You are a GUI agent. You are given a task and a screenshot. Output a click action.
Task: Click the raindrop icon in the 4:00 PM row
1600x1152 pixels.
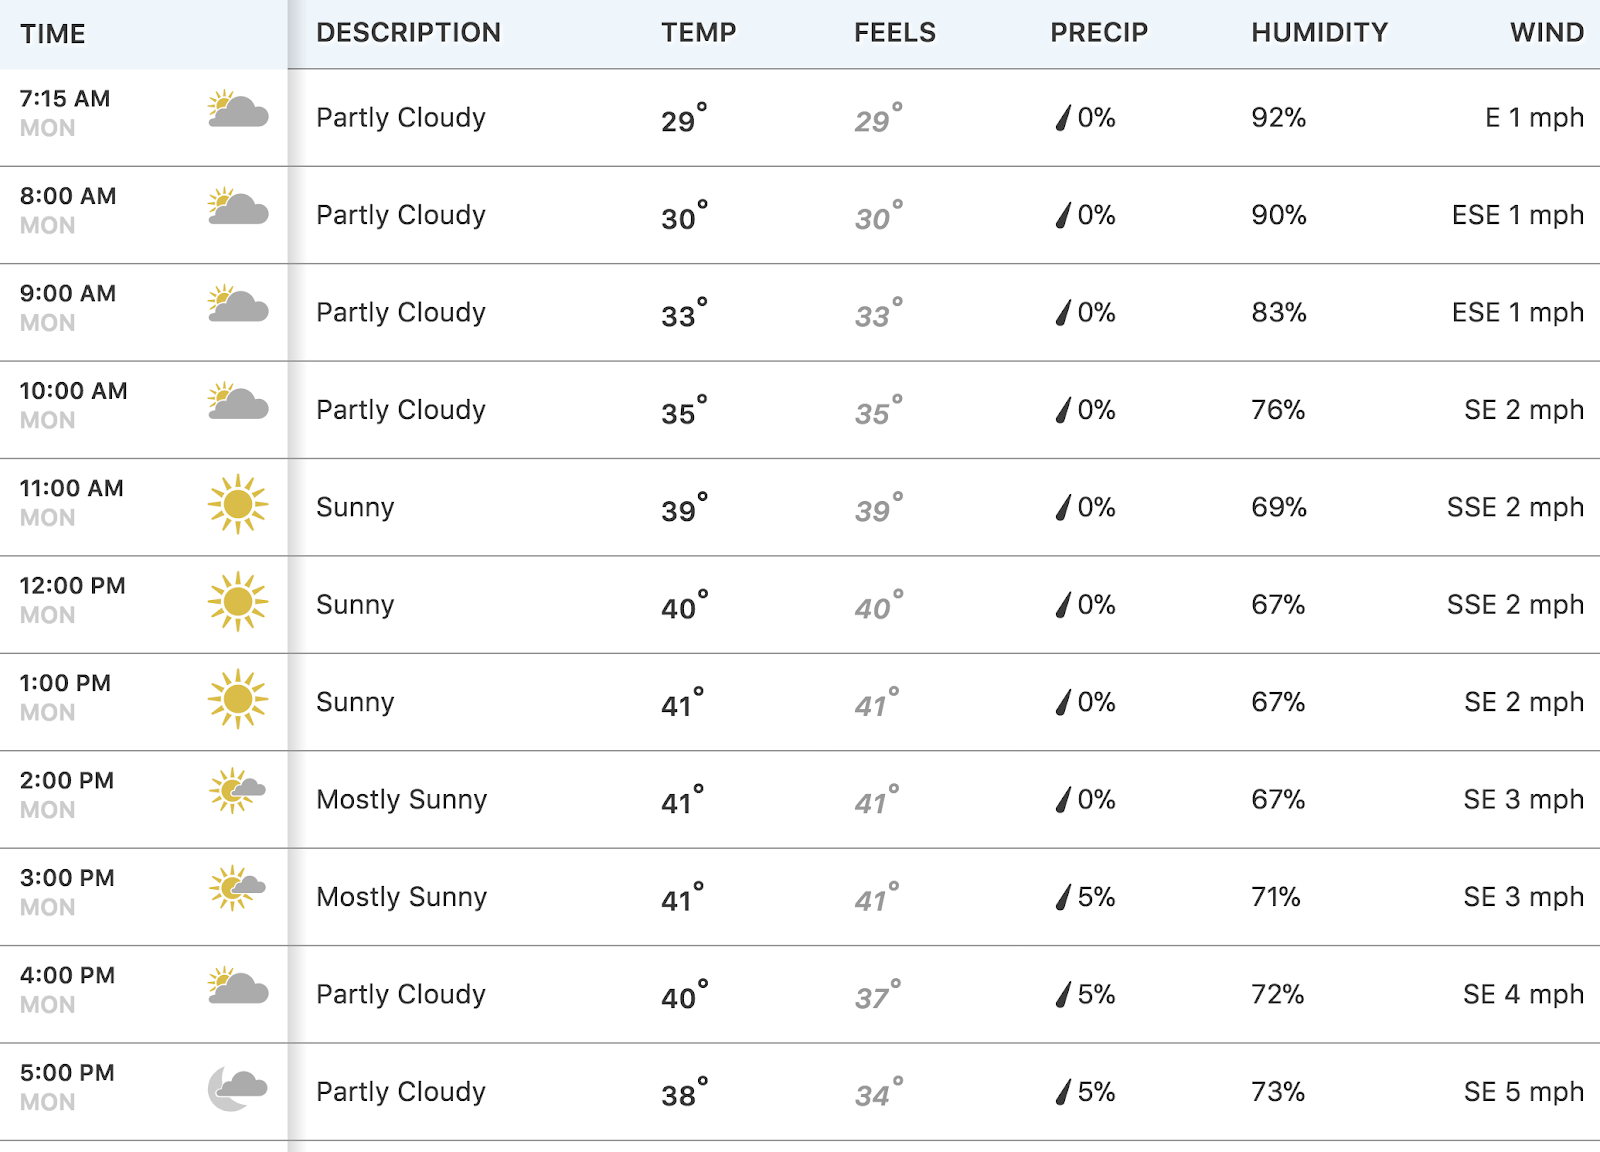[x=1063, y=994]
